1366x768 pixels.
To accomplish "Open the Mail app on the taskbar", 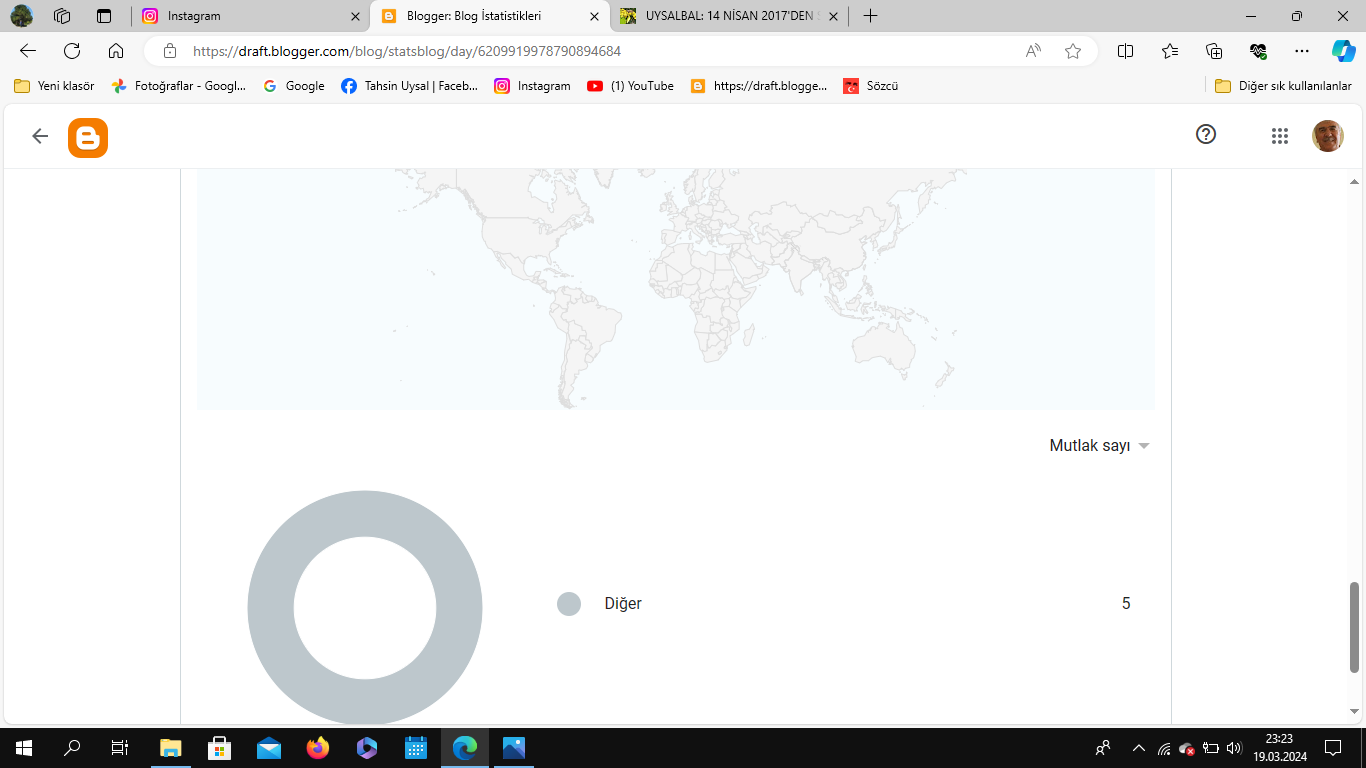I will pos(269,748).
